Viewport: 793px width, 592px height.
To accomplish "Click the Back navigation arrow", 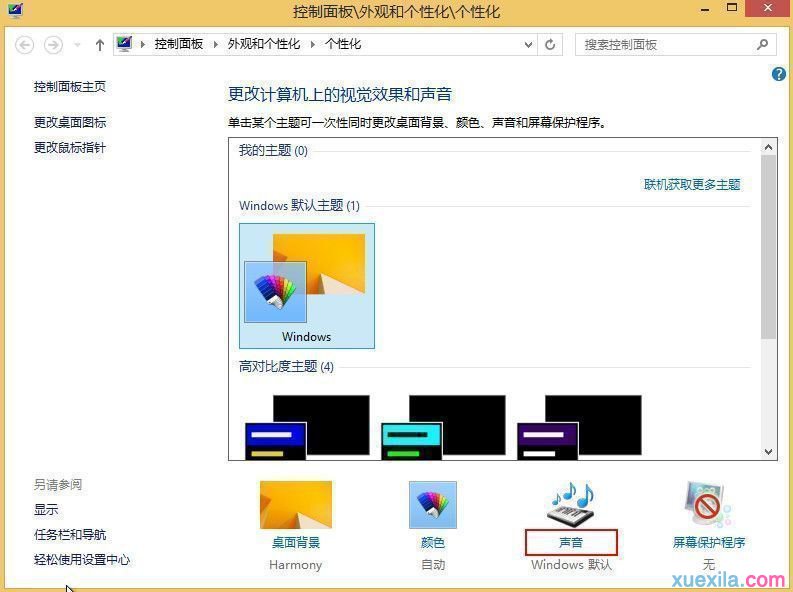I will coord(24,45).
